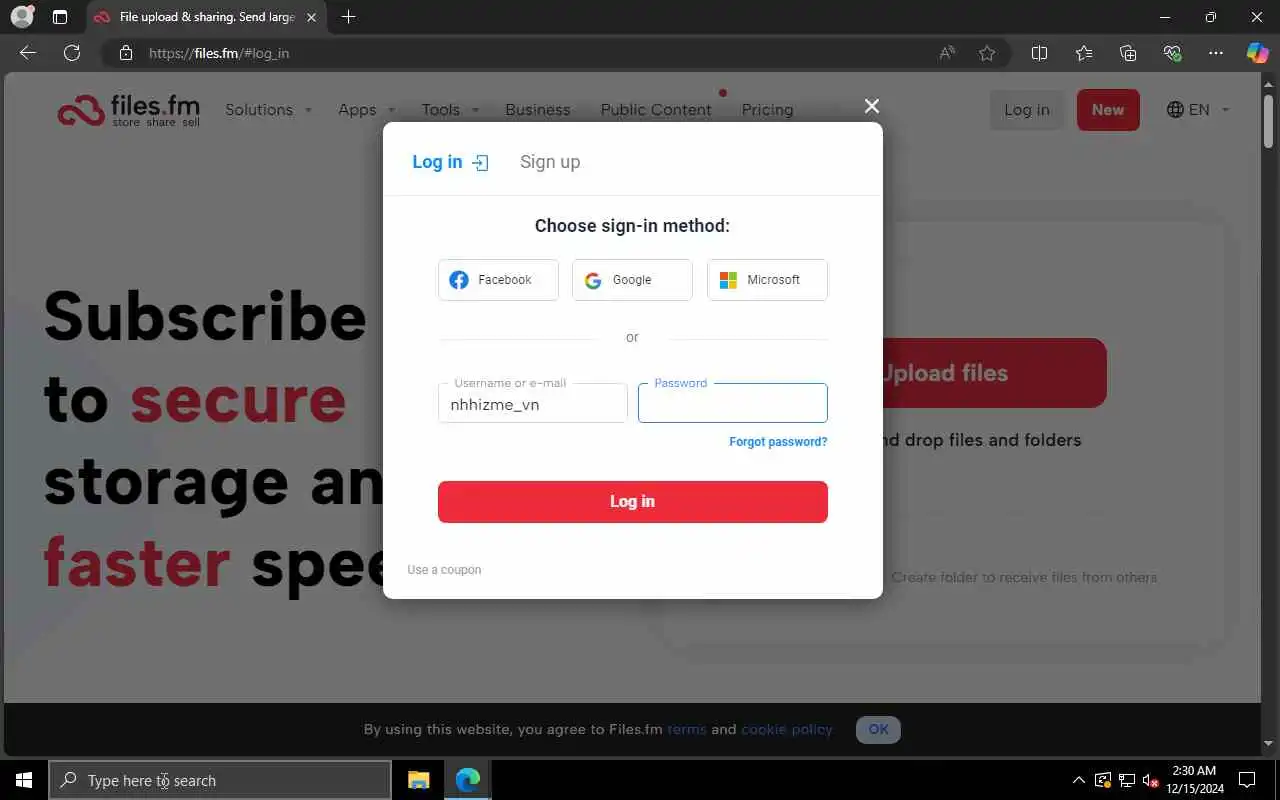The height and width of the screenshot is (800, 1280).
Task: Open the cookie policy link
Action: coord(787,729)
